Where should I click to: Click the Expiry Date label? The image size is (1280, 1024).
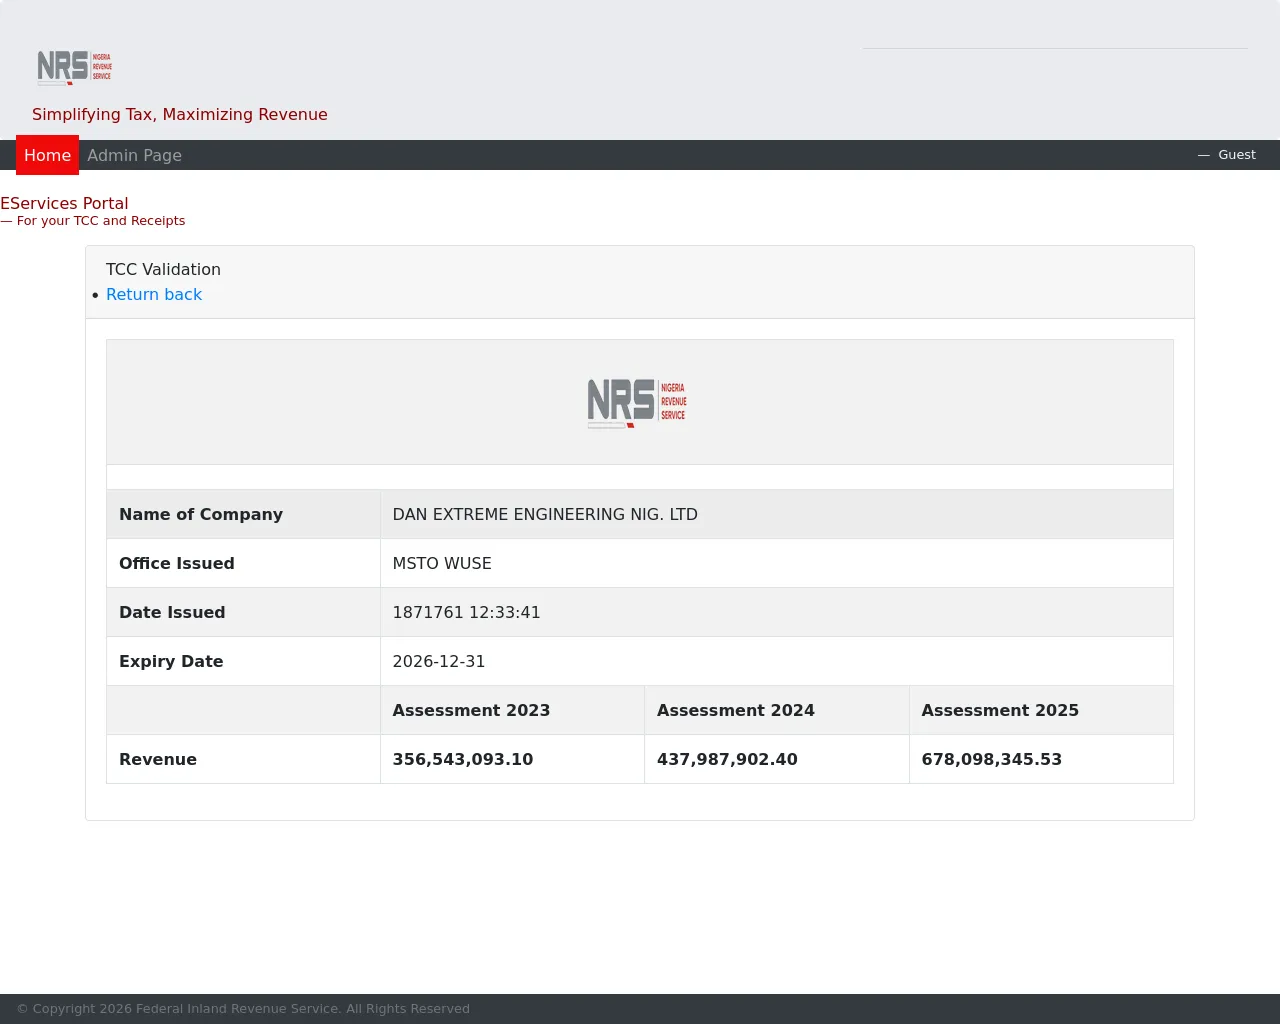(171, 661)
